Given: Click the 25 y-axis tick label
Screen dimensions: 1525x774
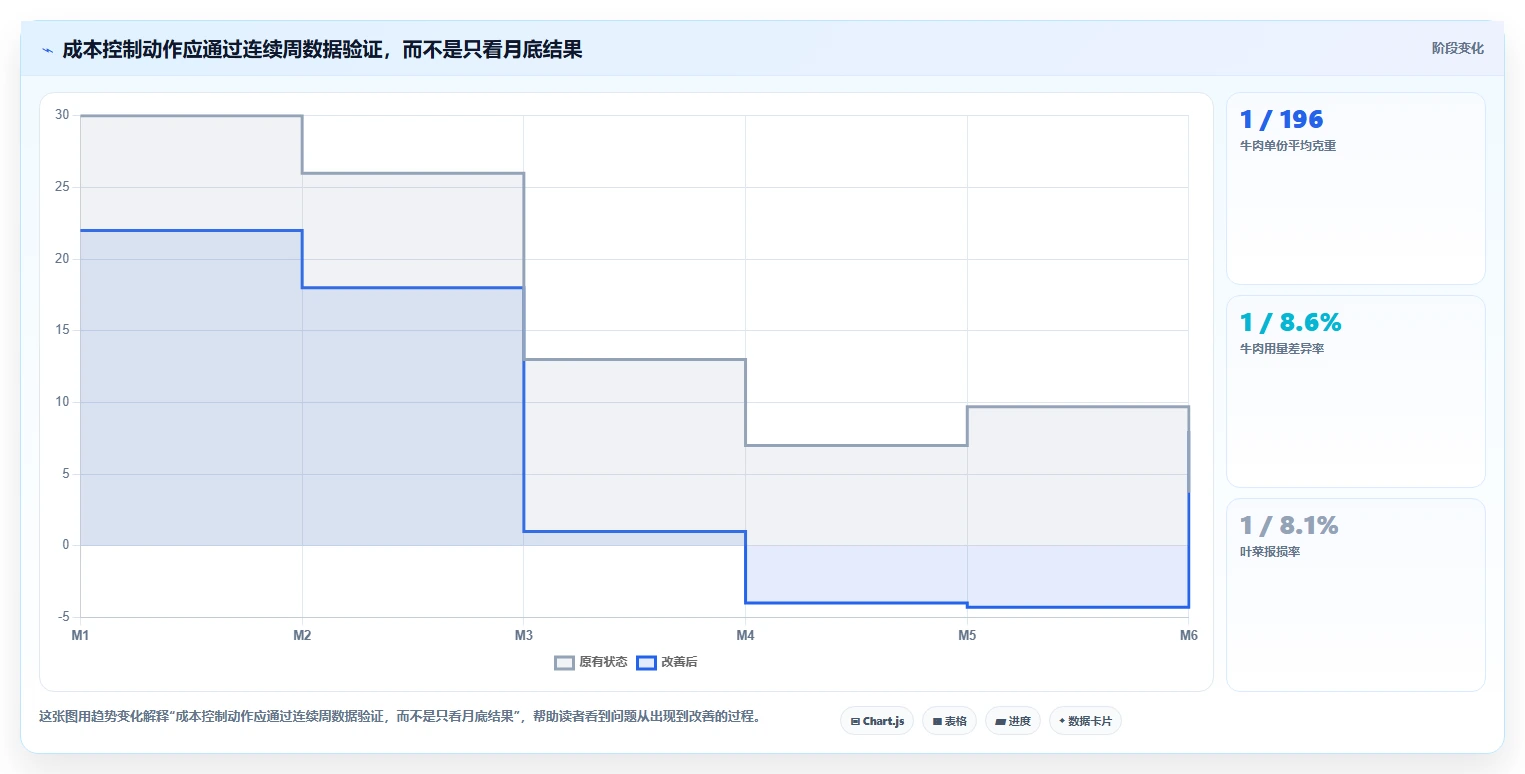Looking at the screenshot, I should tap(62, 187).
